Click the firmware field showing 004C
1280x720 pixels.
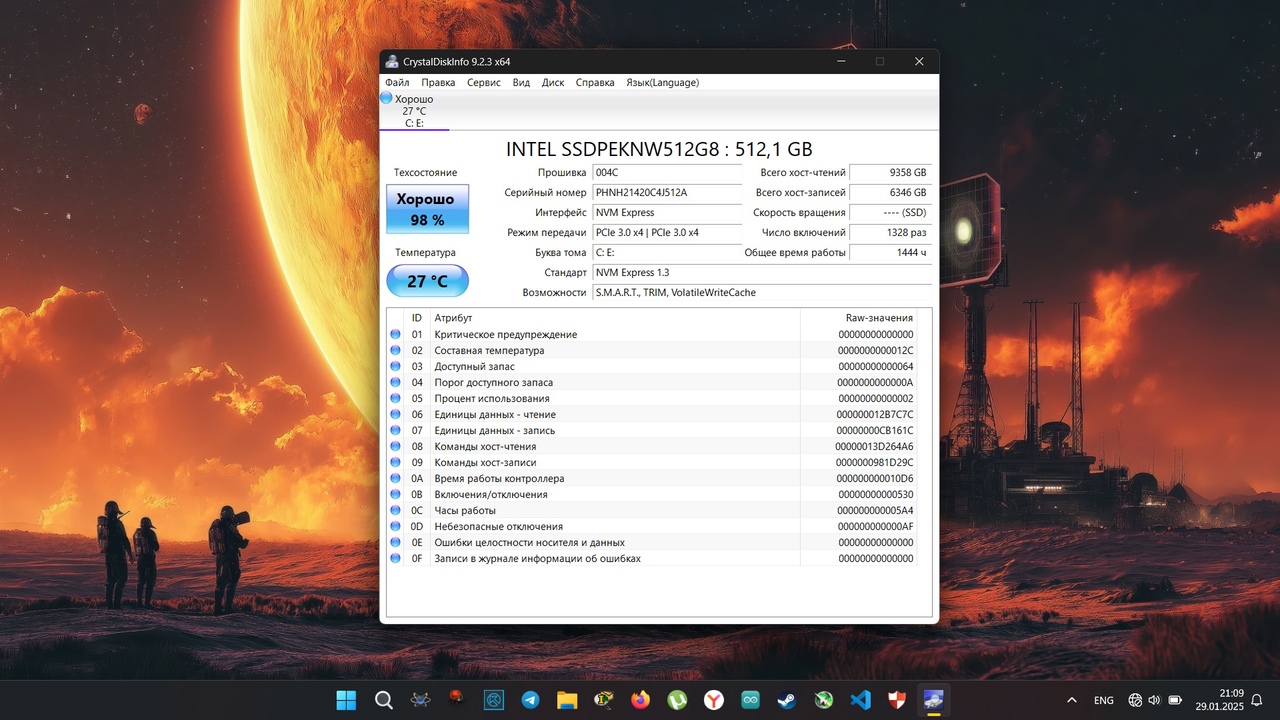pyautogui.click(x=667, y=172)
